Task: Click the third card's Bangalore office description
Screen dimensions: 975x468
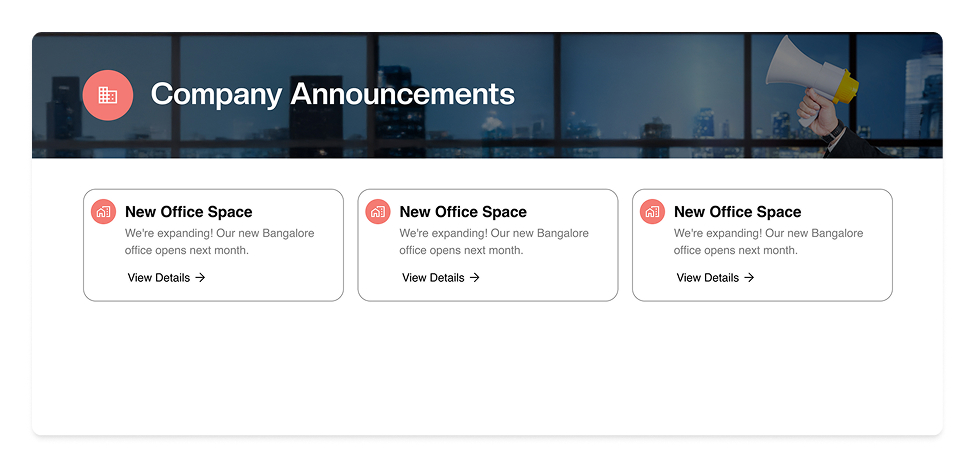Action: (768, 242)
